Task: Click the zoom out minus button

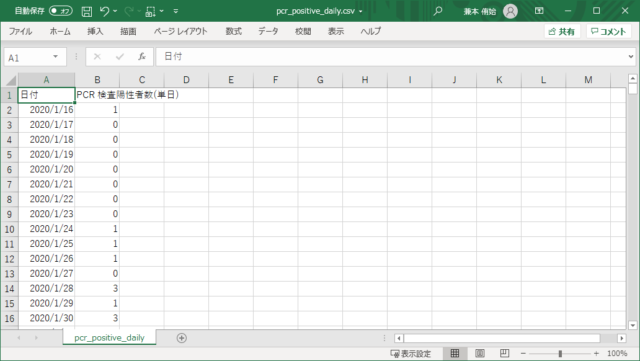Action: point(523,354)
